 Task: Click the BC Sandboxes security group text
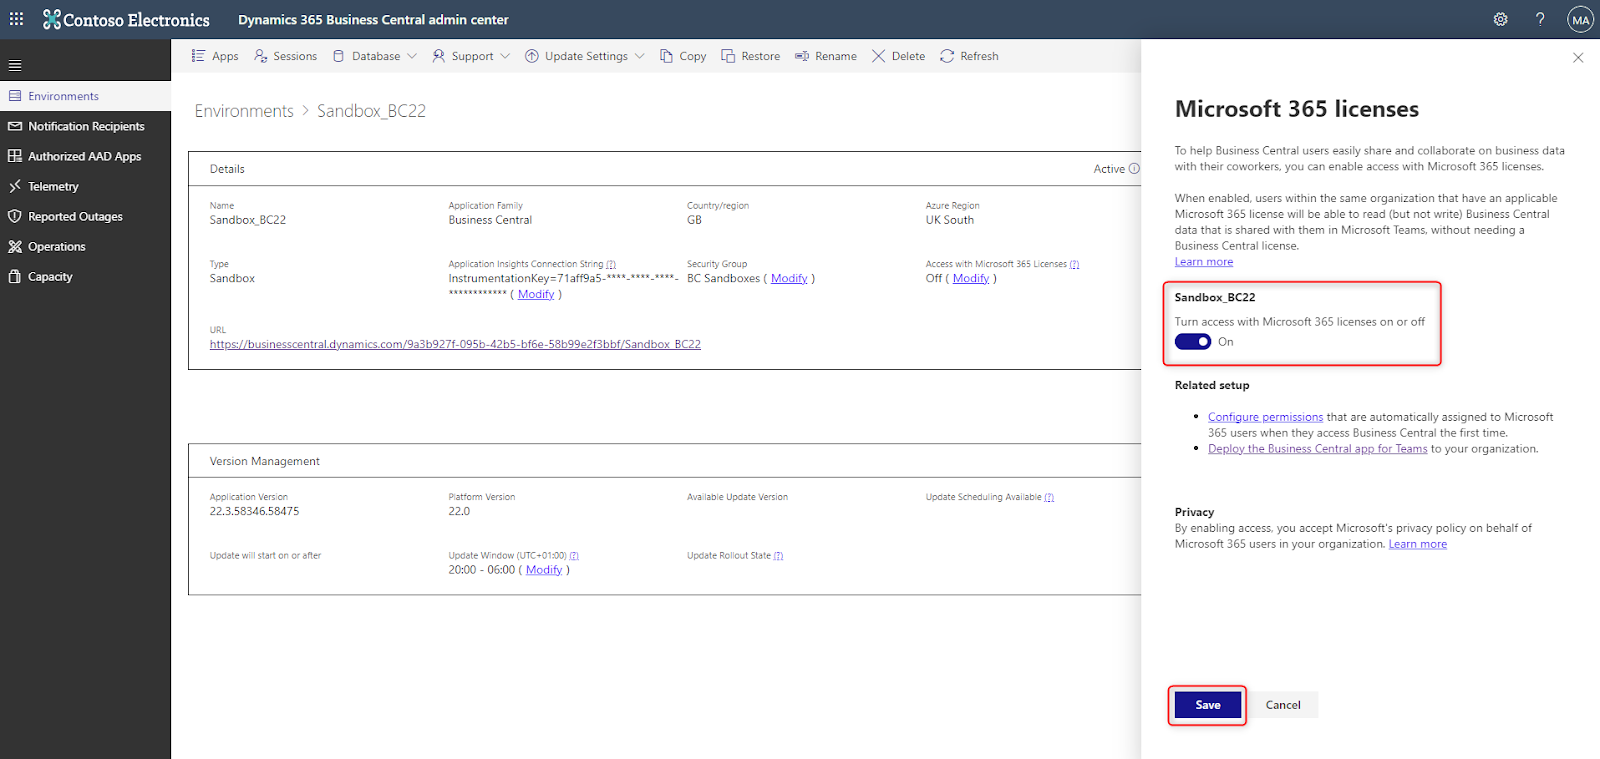(x=723, y=278)
